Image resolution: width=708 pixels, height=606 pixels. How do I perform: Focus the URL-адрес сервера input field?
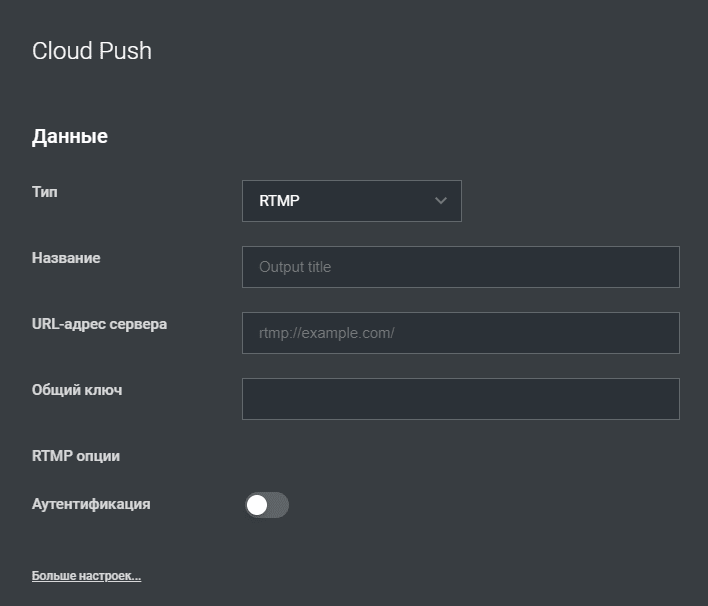tap(461, 333)
